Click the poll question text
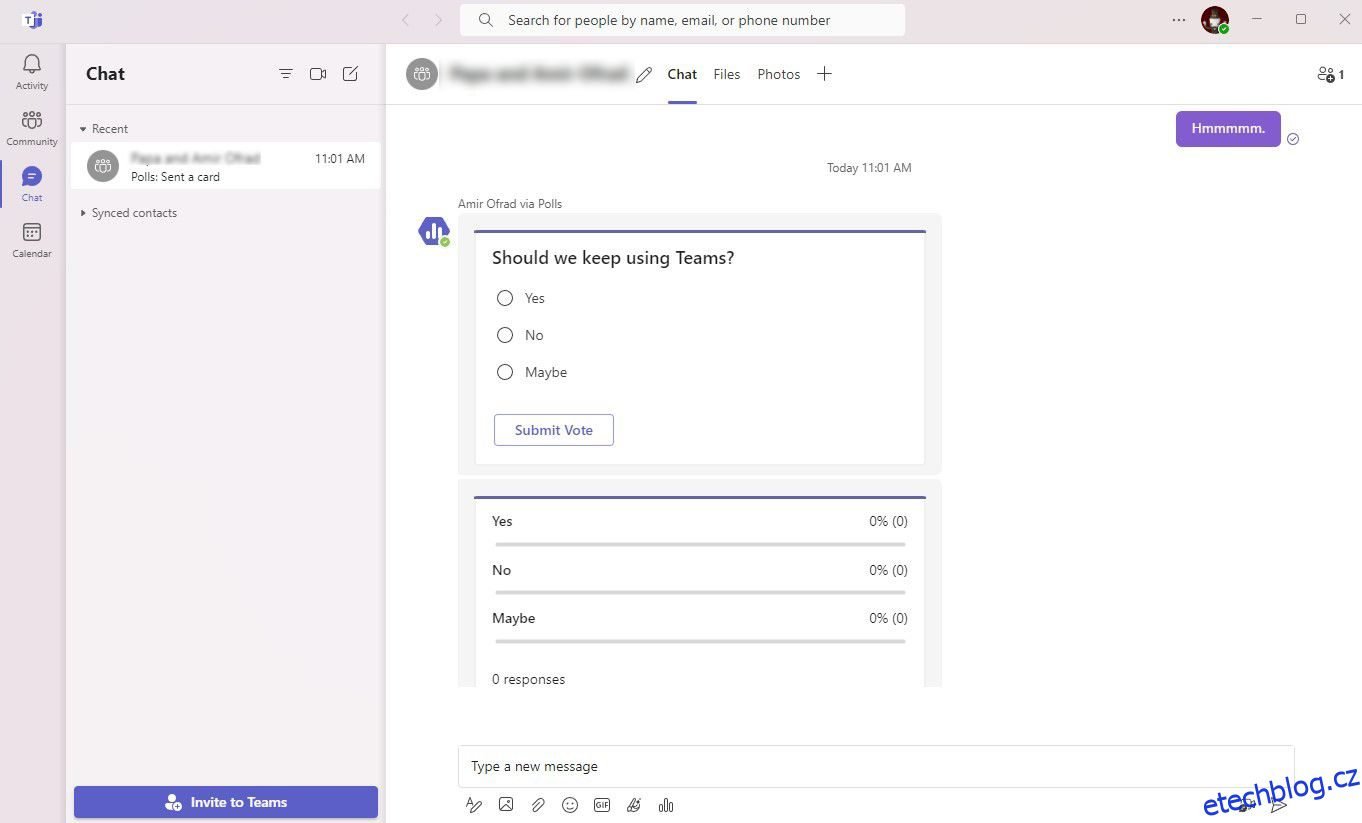Image resolution: width=1362 pixels, height=823 pixels. (x=613, y=258)
